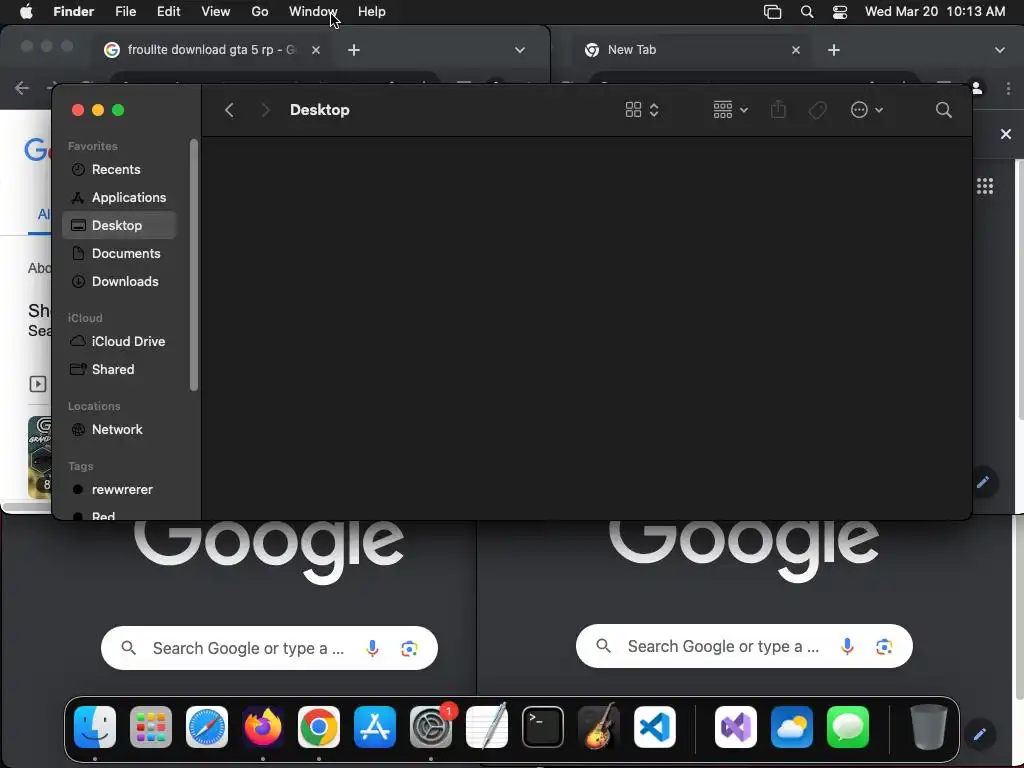The image size is (1024, 768).
Task: Open Messages from the Dock
Action: click(x=848, y=727)
